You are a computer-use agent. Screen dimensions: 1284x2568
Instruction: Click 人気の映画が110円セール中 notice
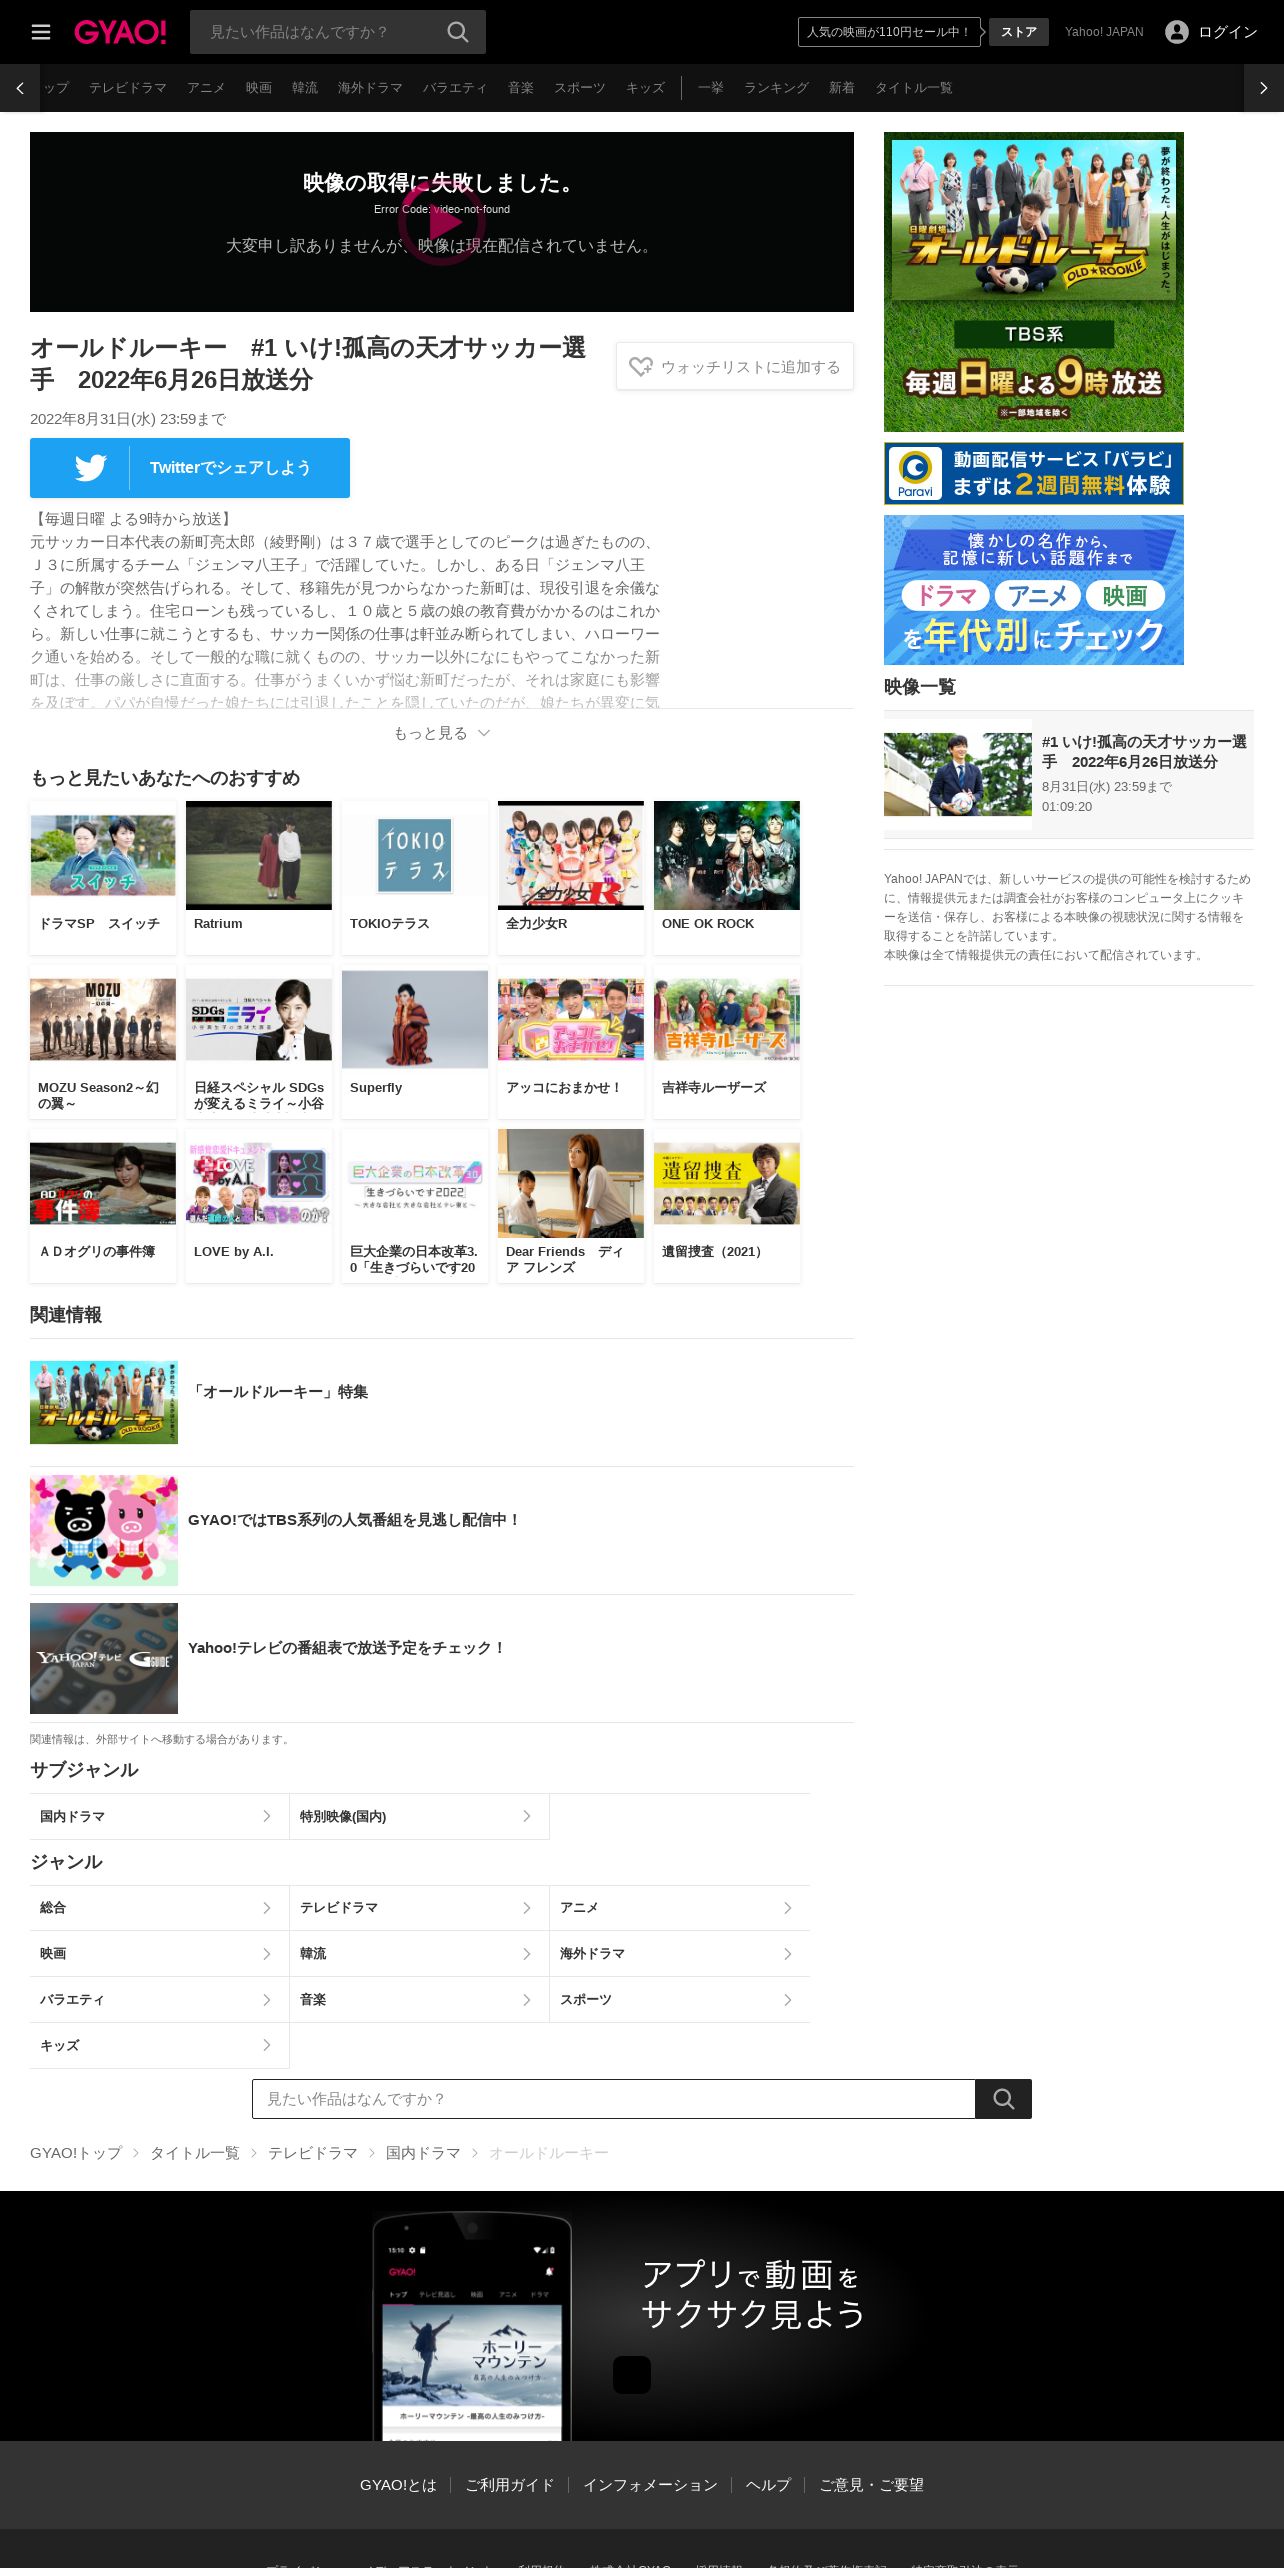(x=889, y=32)
